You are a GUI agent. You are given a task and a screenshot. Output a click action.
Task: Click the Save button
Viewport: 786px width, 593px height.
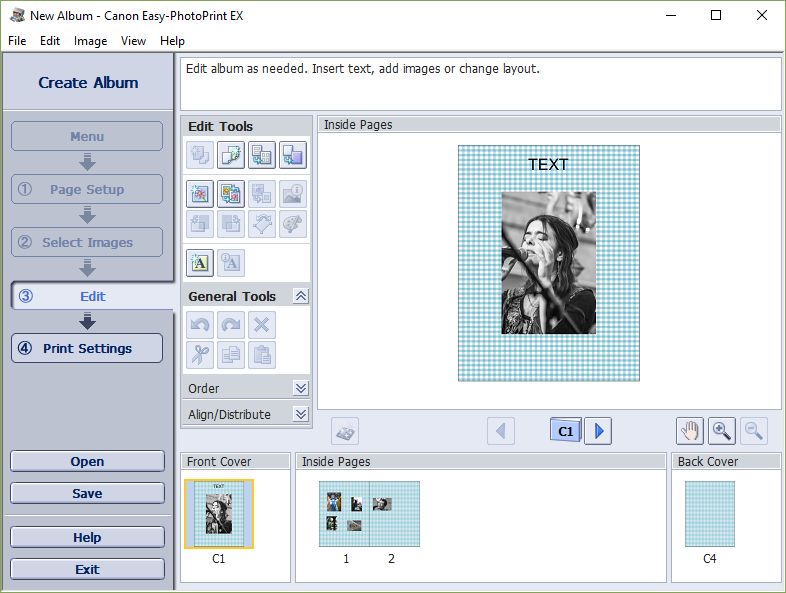tap(87, 493)
